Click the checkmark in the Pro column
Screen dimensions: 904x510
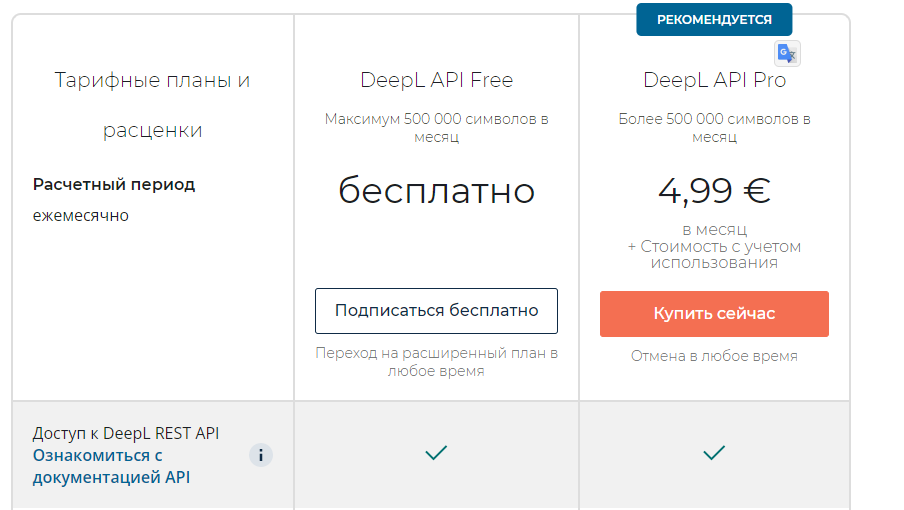click(714, 454)
